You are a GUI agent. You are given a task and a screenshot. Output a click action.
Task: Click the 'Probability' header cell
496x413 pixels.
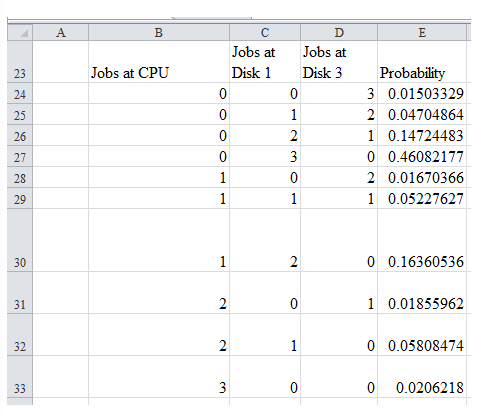point(422,62)
